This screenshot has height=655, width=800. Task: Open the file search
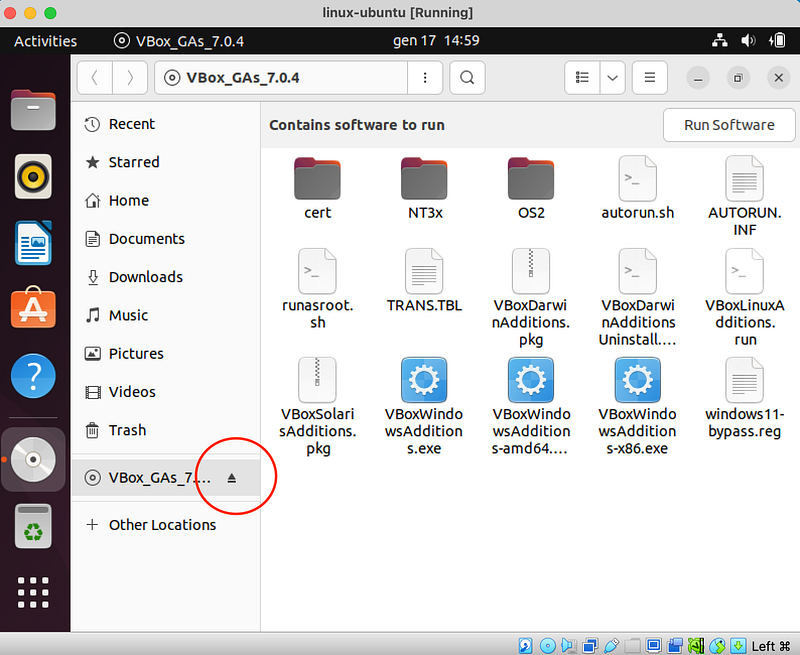point(467,78)
